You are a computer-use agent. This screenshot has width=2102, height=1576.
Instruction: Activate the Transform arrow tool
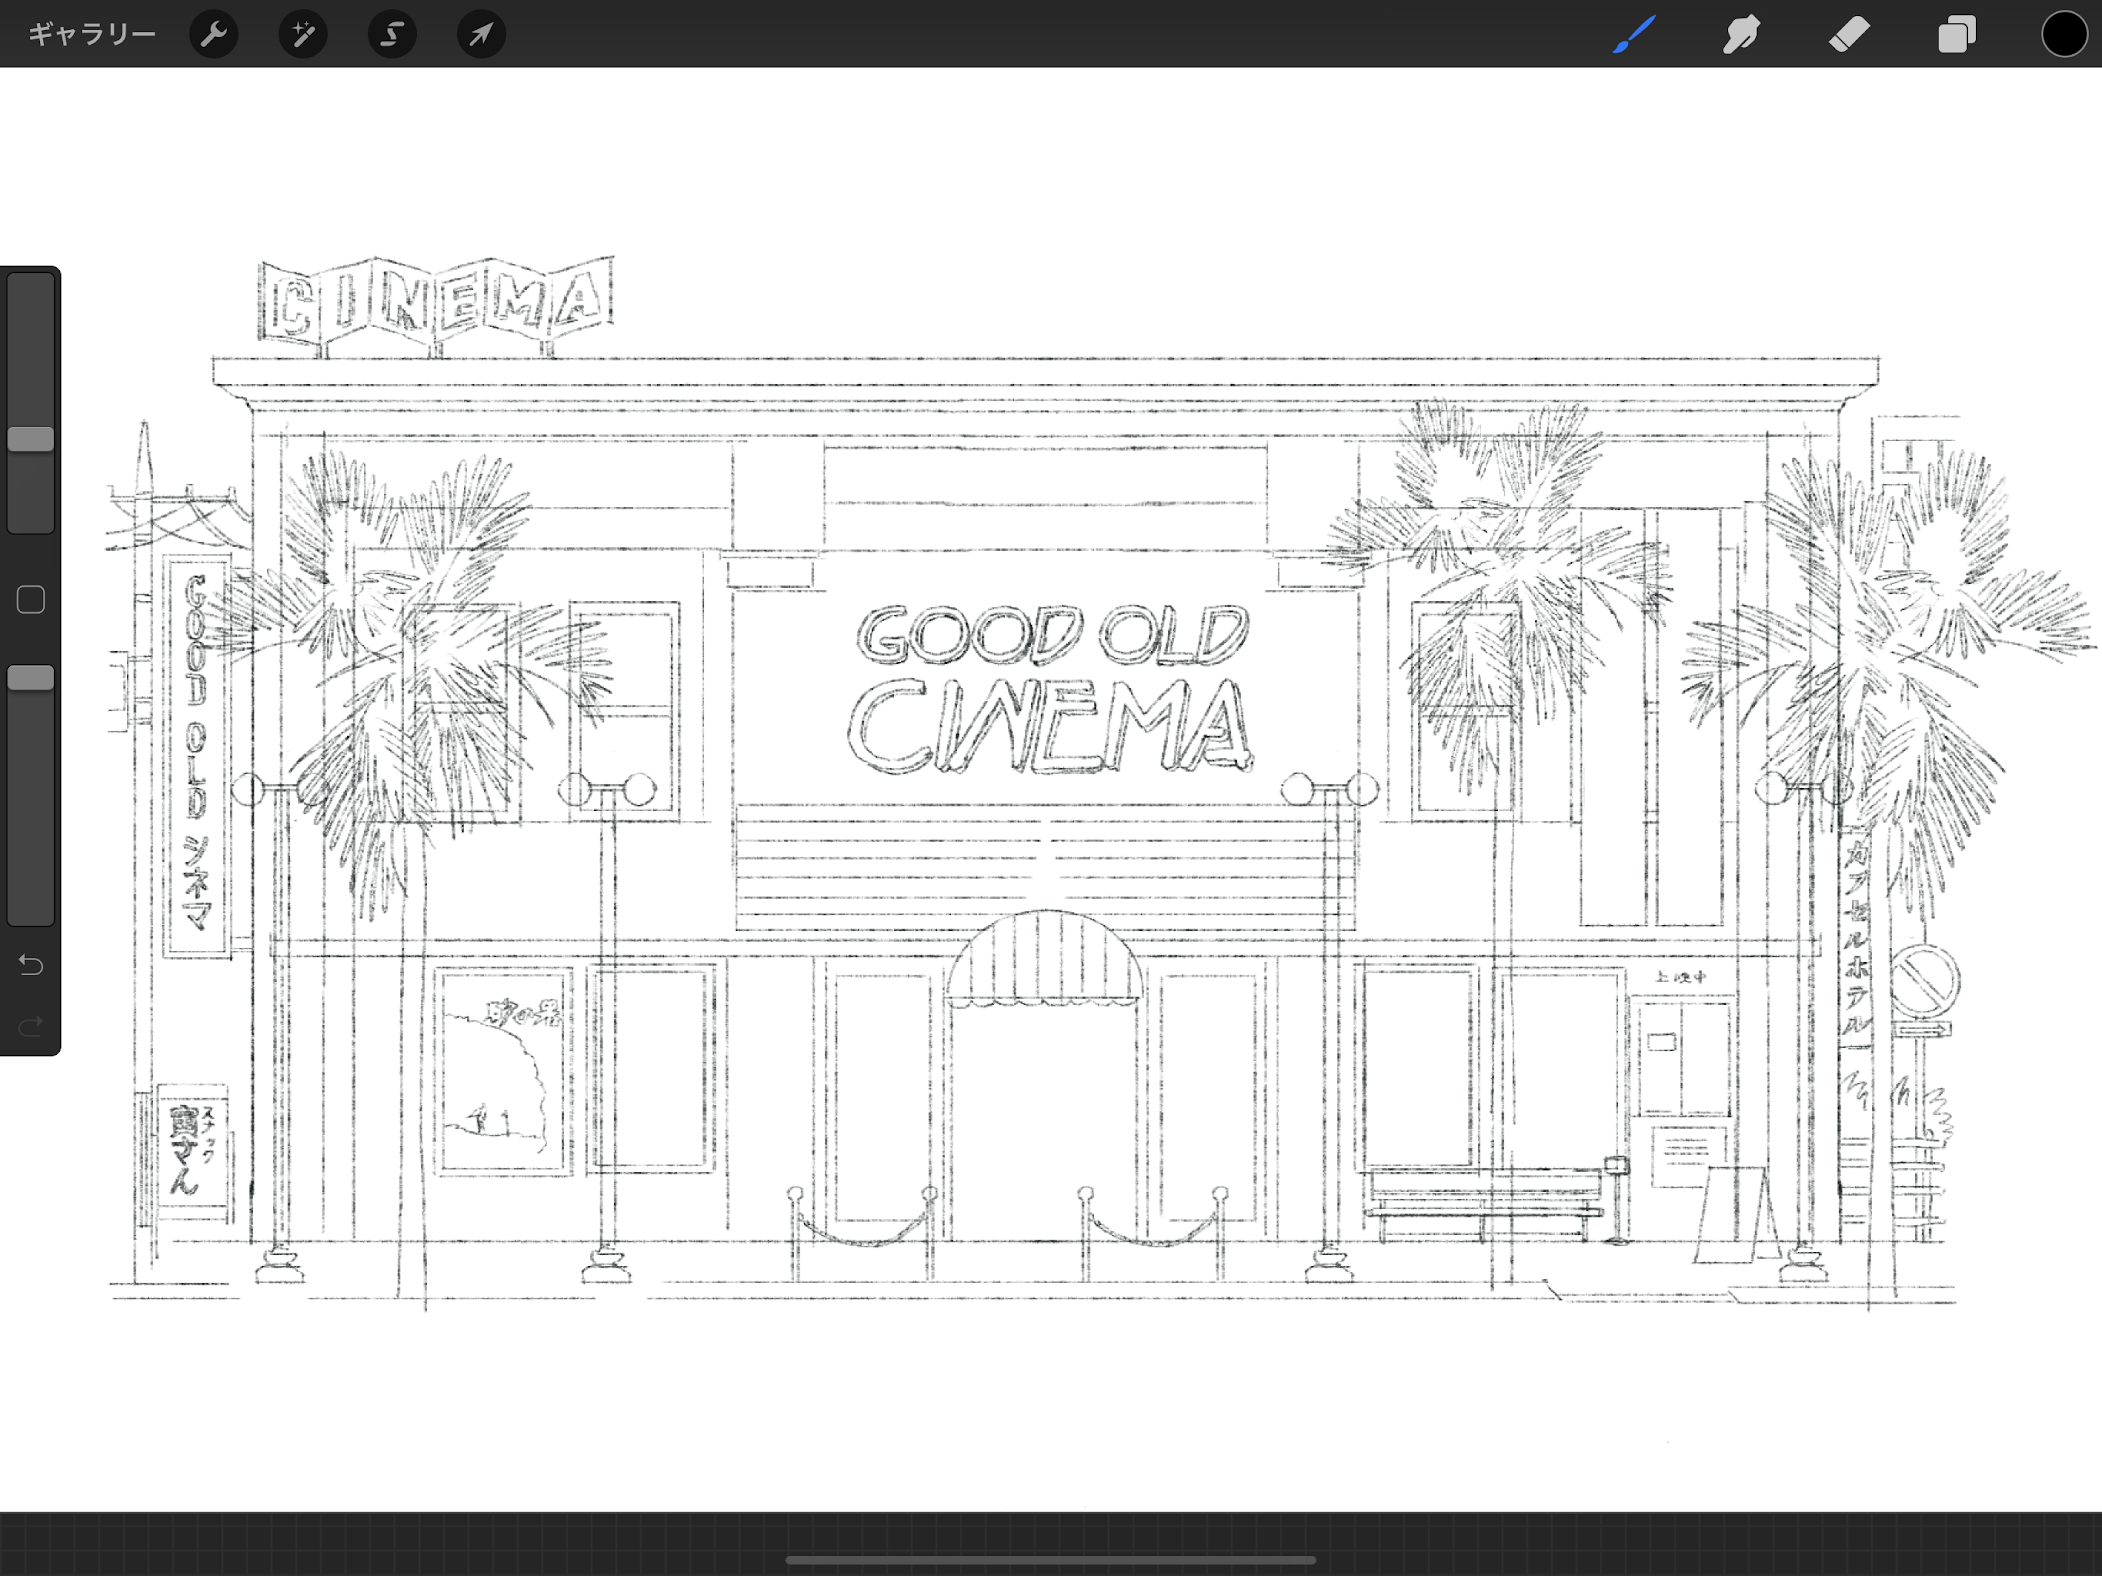coord(481,34)
